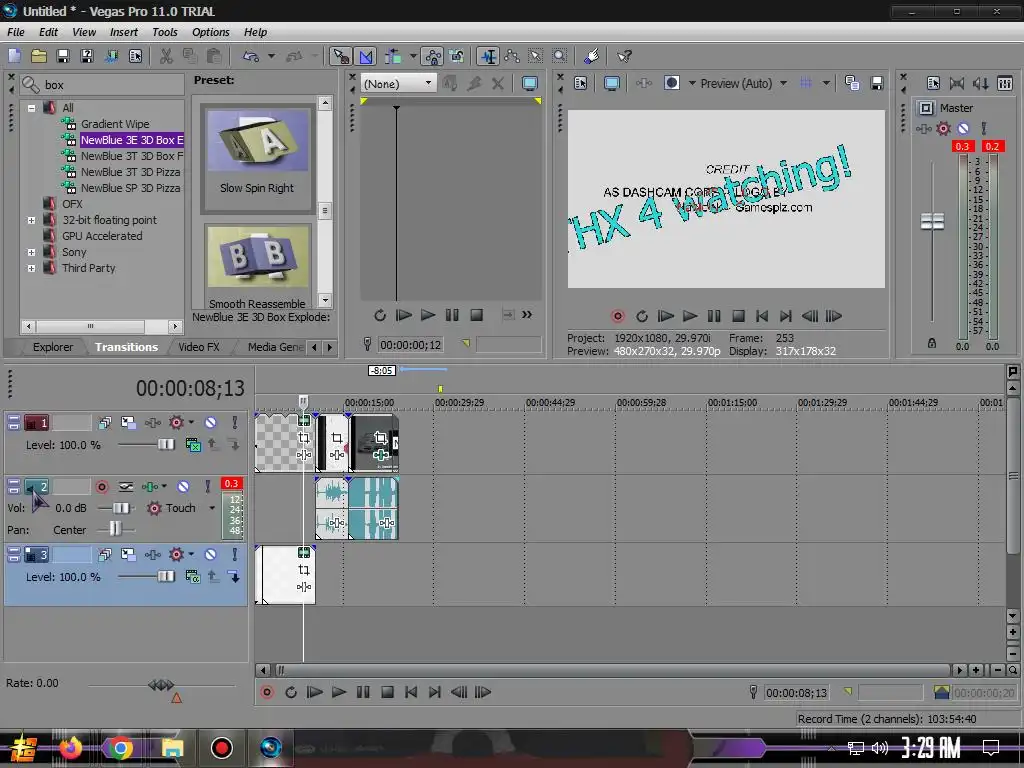The width and height of the screenshot is (1024, 768).
Task: Click Record button in preview transport
Action: pyautogui.click(x=617, y=316)
